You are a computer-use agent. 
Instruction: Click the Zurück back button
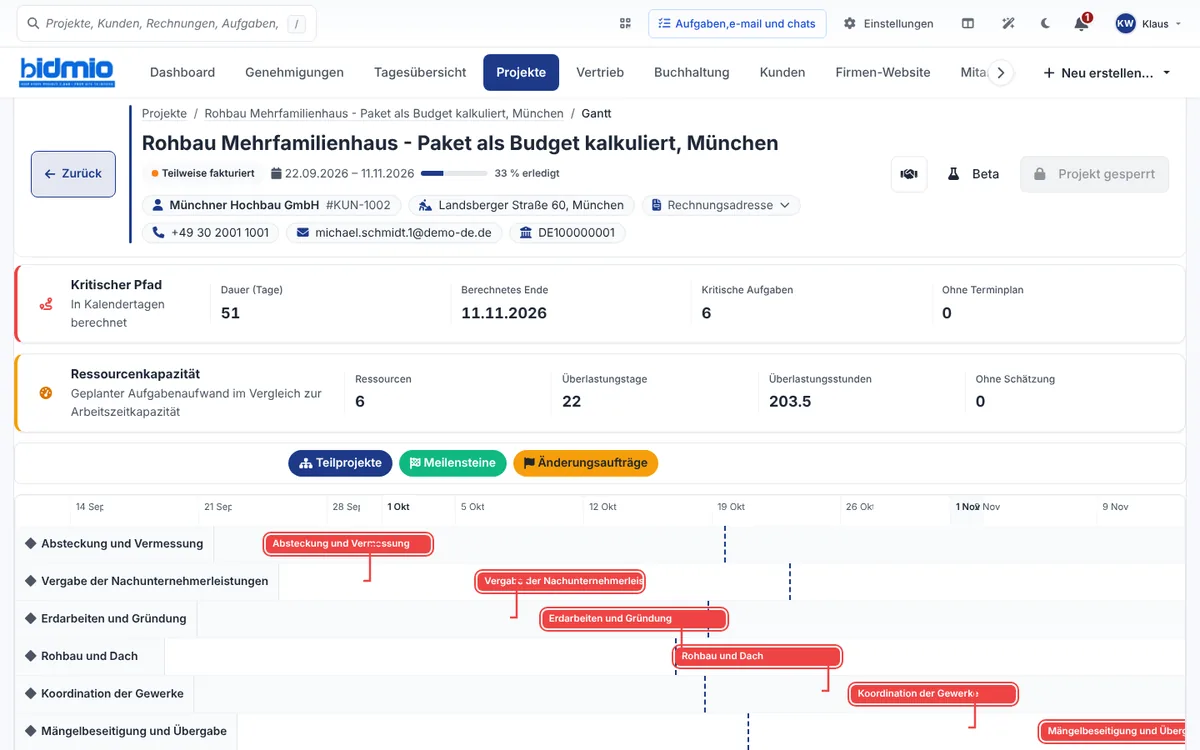pos(73,174)
